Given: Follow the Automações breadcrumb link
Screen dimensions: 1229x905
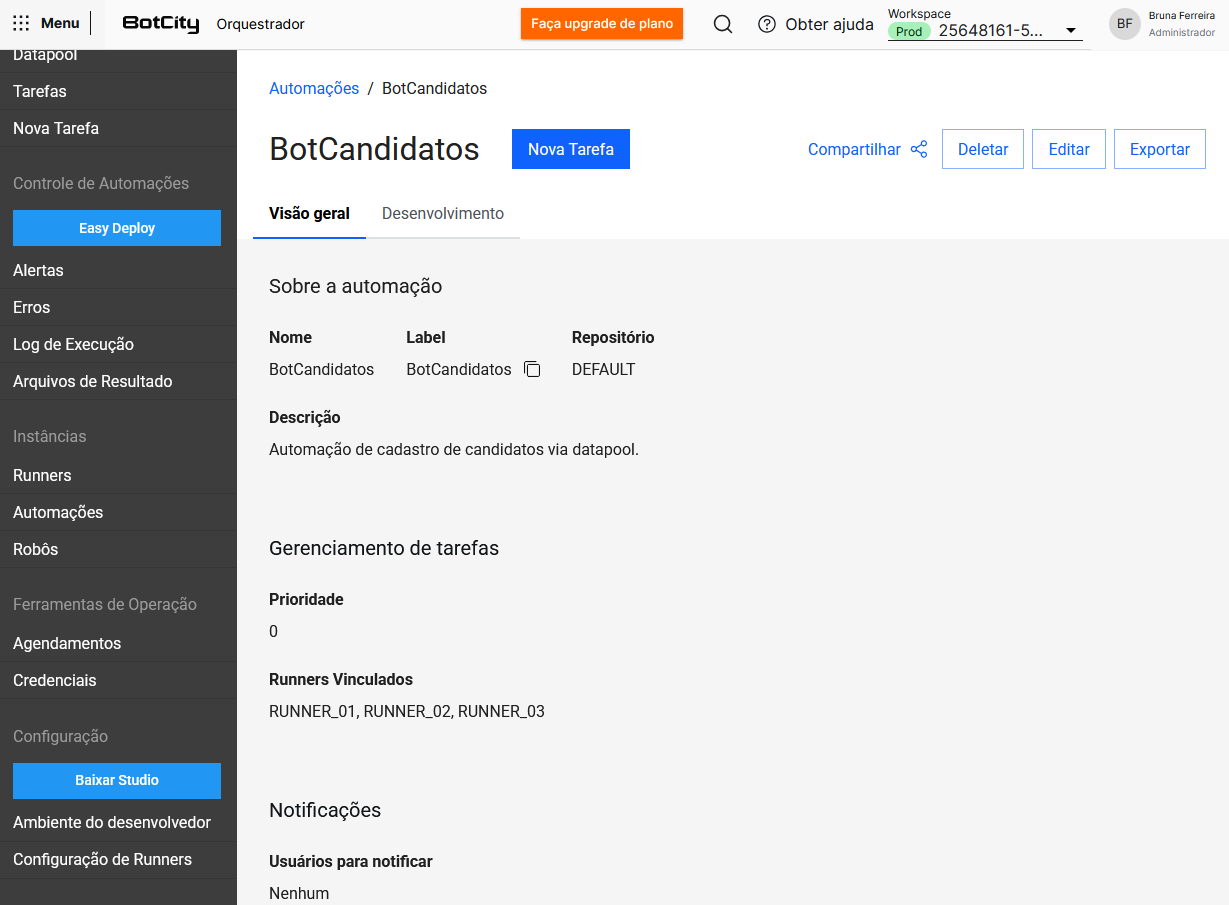Looking at the screenshot, I should pyautogui.click(x=314, y=89).
